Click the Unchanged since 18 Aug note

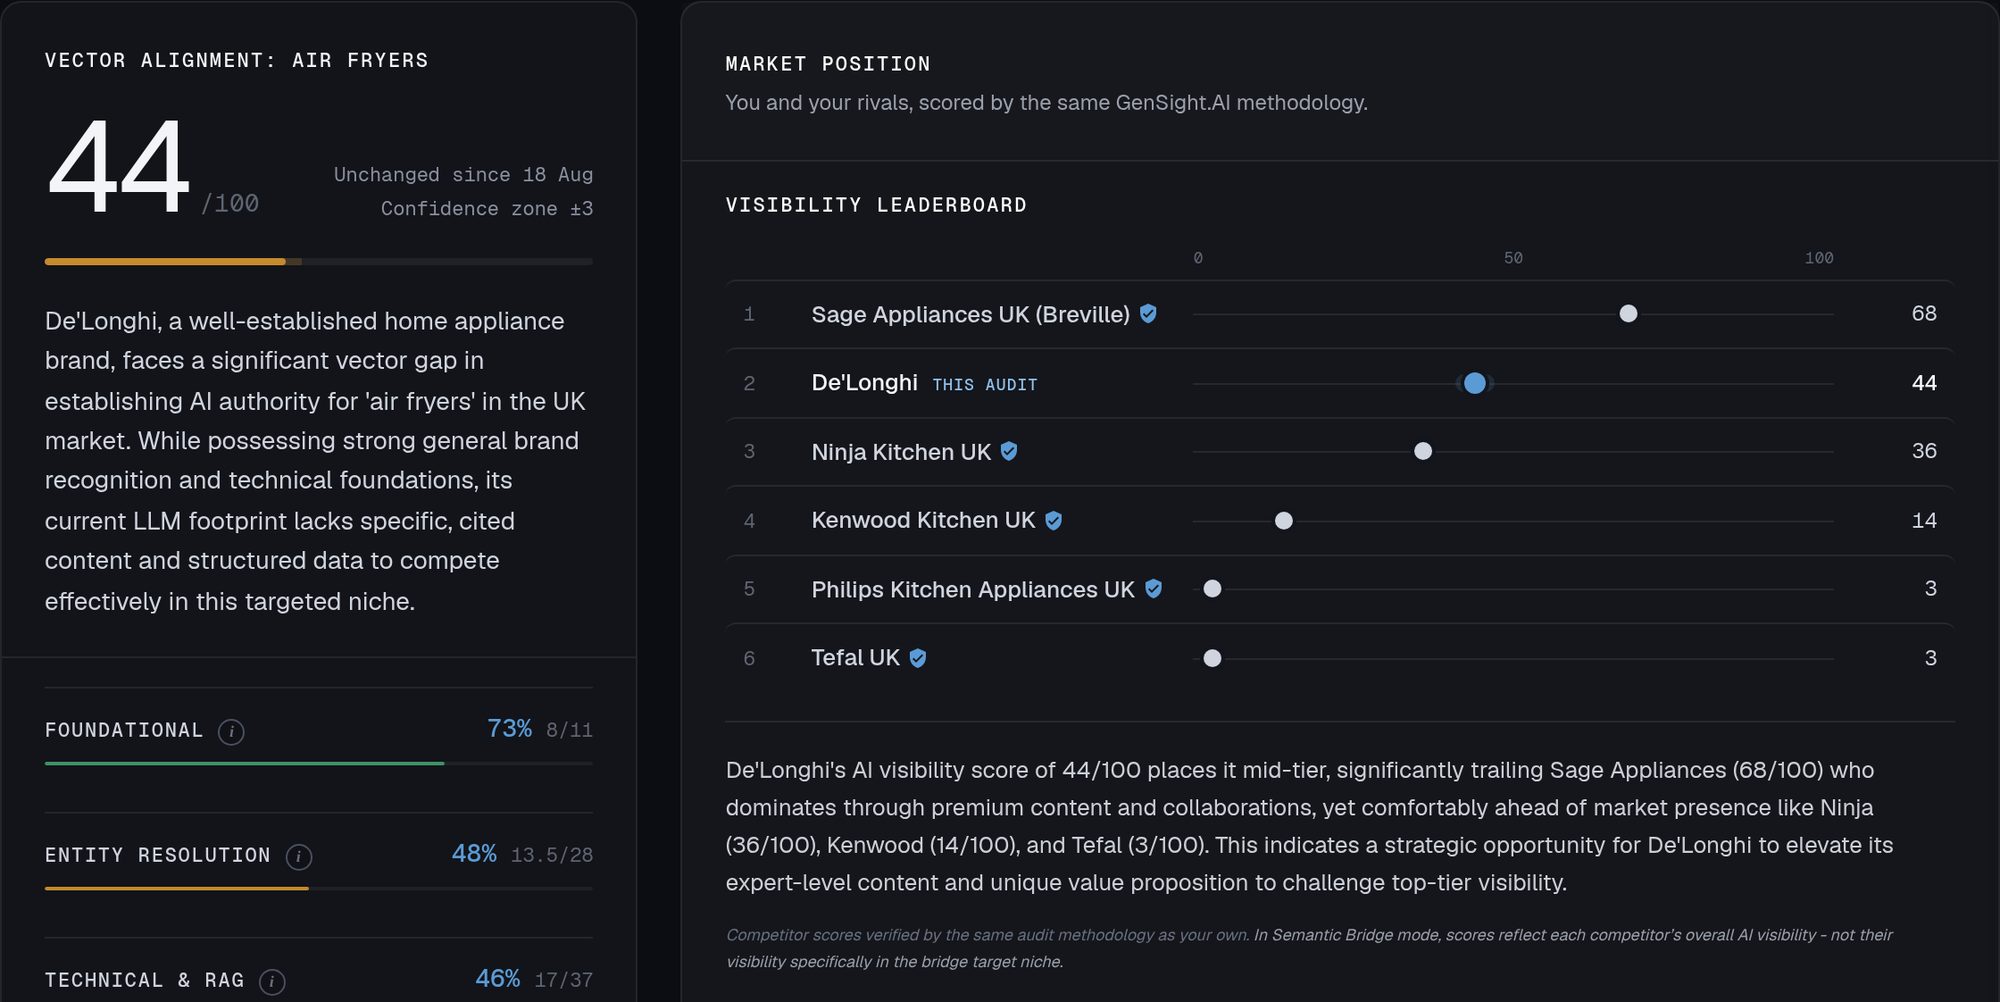(463, 175)
